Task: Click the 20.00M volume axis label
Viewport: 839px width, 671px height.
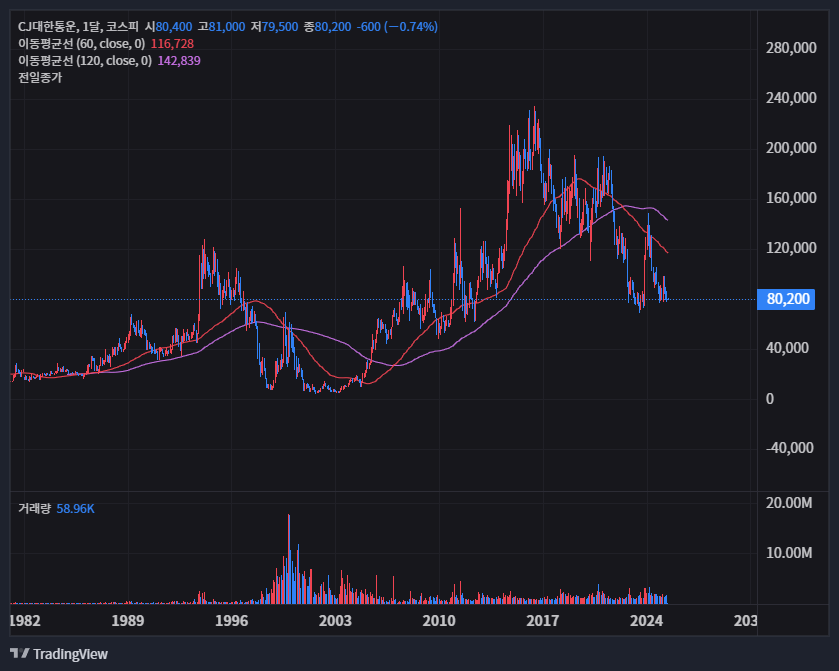Action: [x=789, y=503]
